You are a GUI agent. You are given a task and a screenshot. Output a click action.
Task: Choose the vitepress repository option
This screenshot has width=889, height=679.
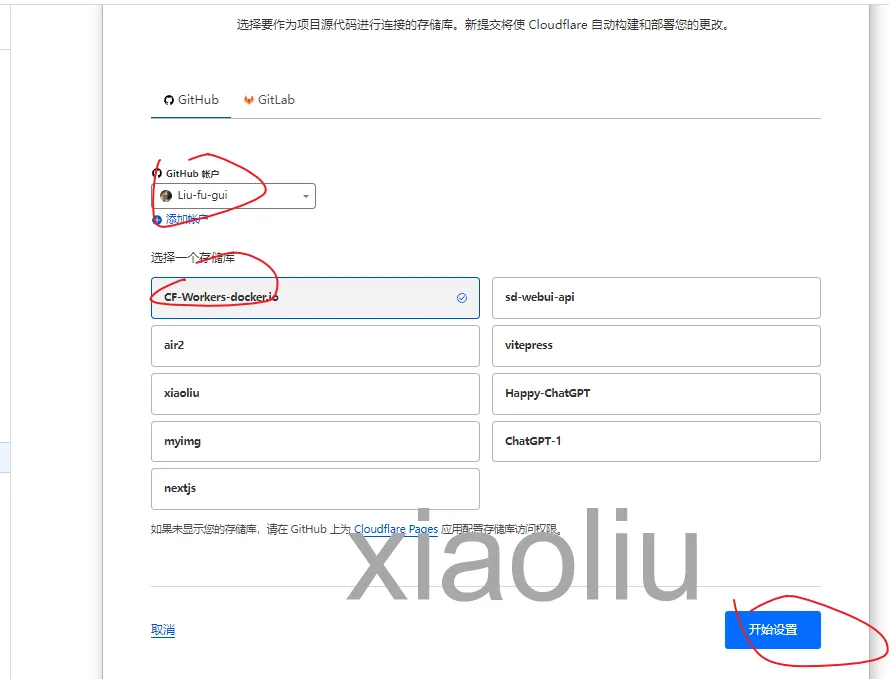click(x=656, y=346)
